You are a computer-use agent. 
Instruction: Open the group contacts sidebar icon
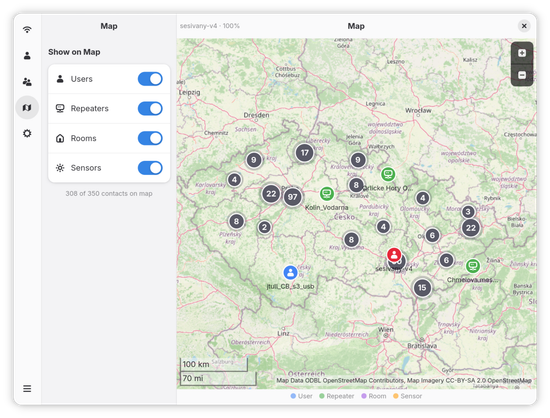tap(27, 82)
